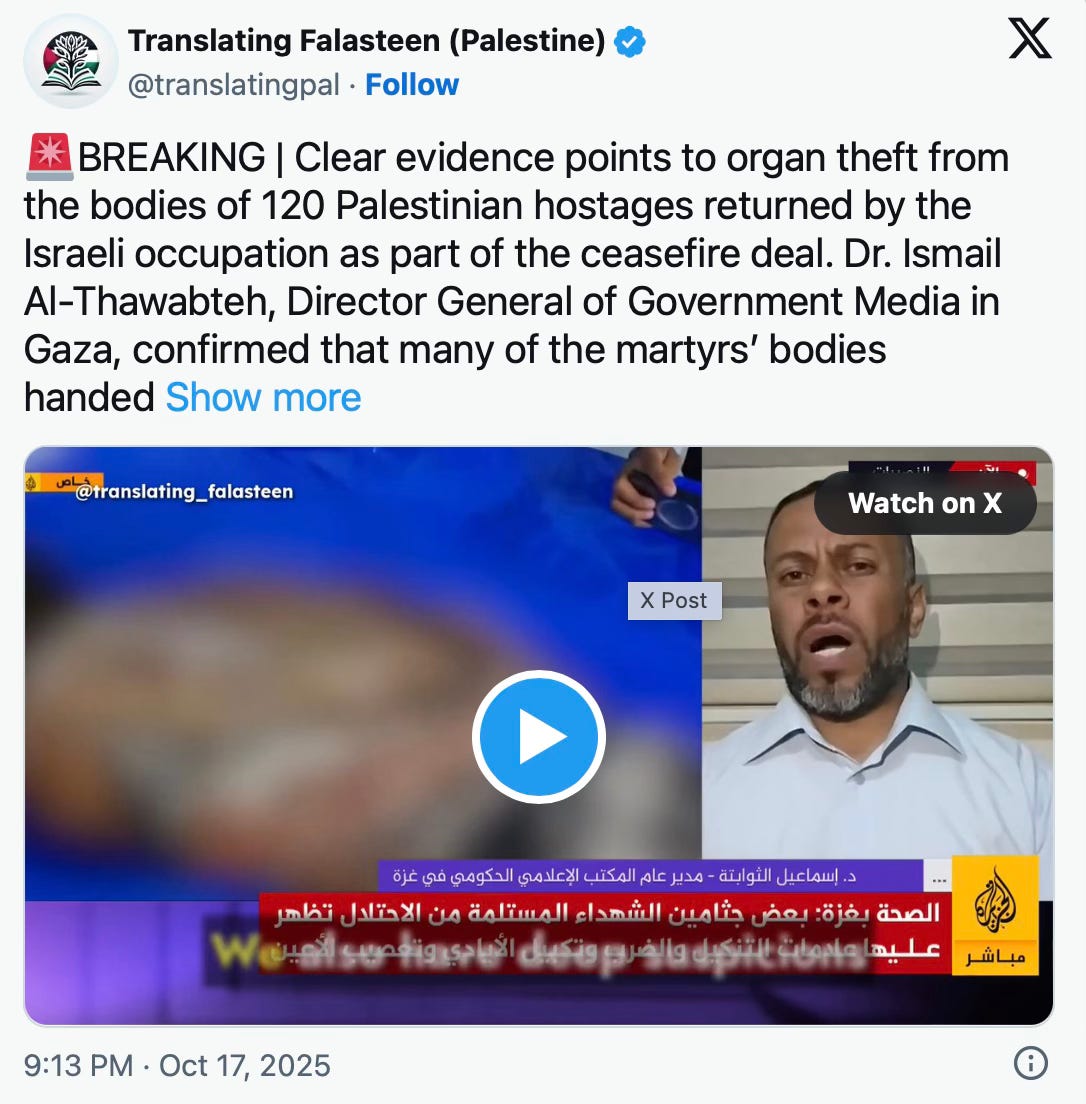Expand tweet text with Show more
Screen dimensions: 1086x1104
coord(263,397)
